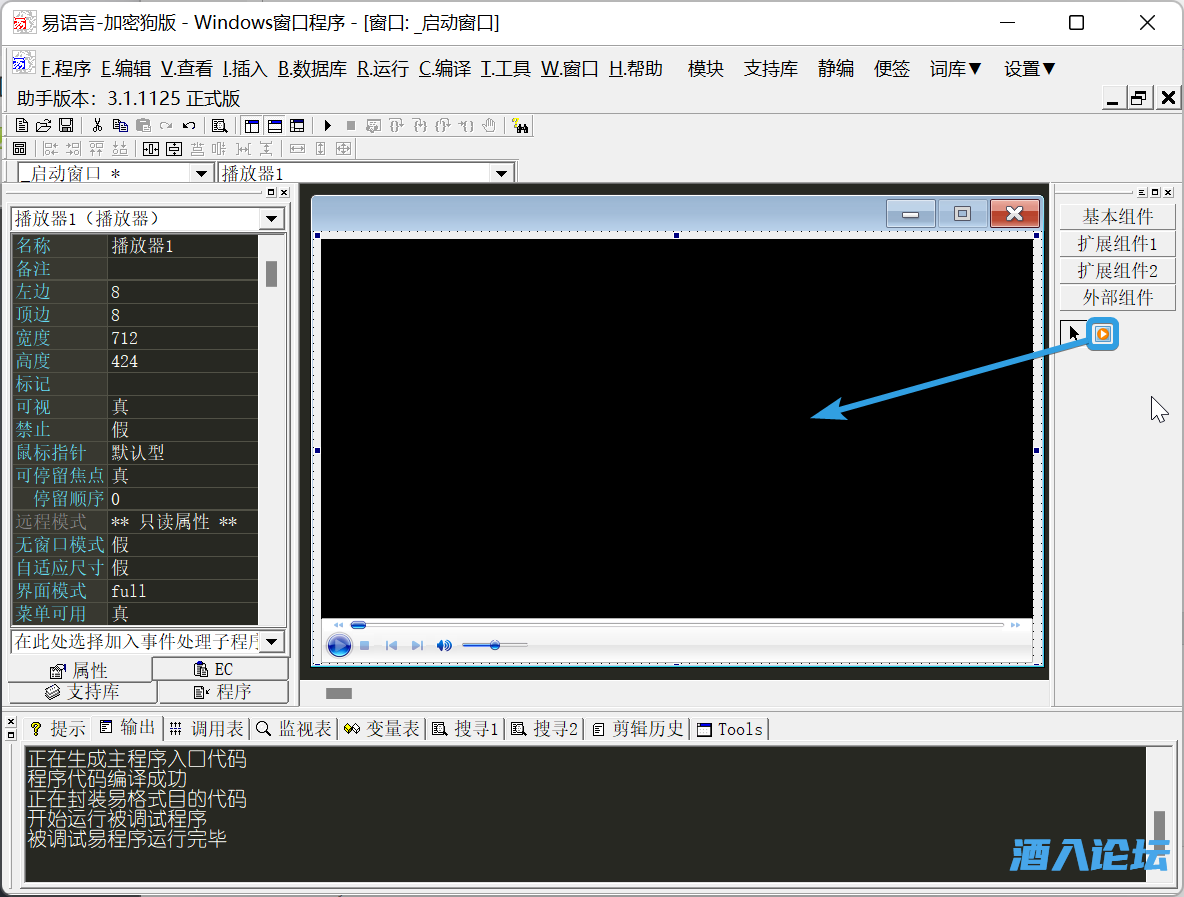Image resolution: width=1184 pixels, height=897 pixels.
Task: Click the scissors Cut icon
Action: pyautogui.click(x=97, y=125)
